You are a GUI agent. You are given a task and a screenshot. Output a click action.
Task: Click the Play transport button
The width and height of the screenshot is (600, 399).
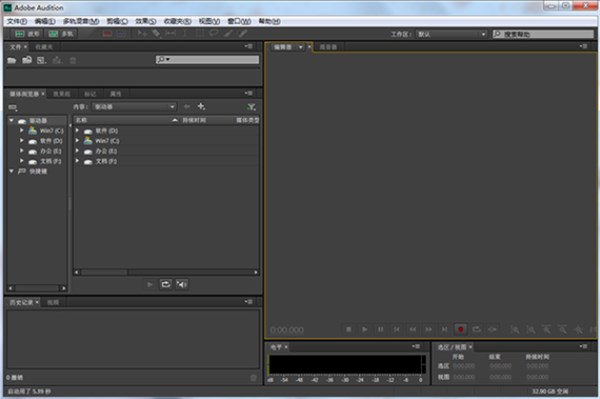[x=365, y=329]
